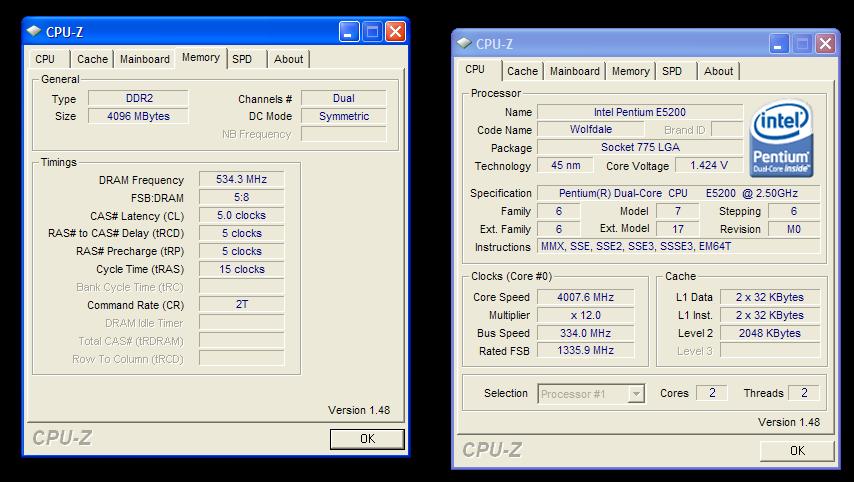Click the 2T Command Rate value
This screenshot has width=854, height=482.
point(241,305)
